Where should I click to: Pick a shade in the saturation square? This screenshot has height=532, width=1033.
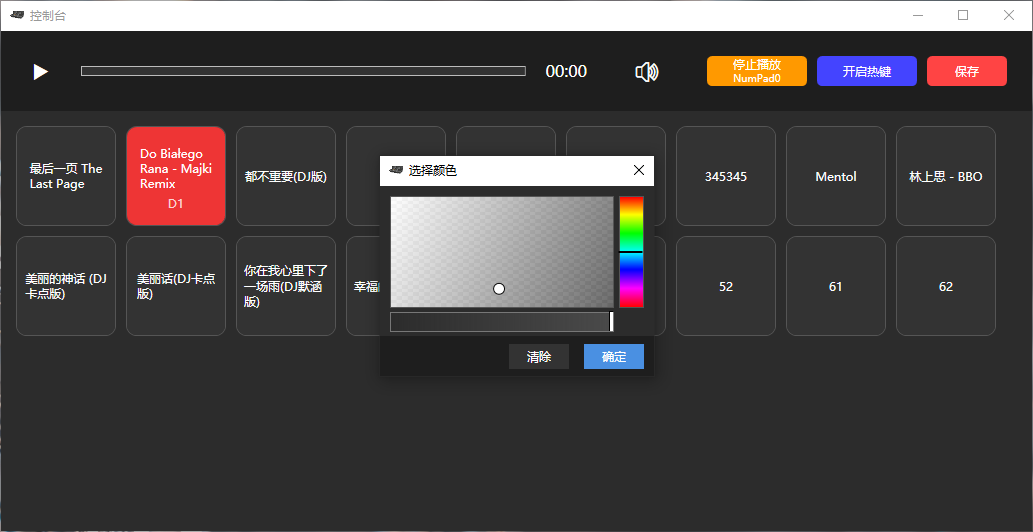pos(502,252)
